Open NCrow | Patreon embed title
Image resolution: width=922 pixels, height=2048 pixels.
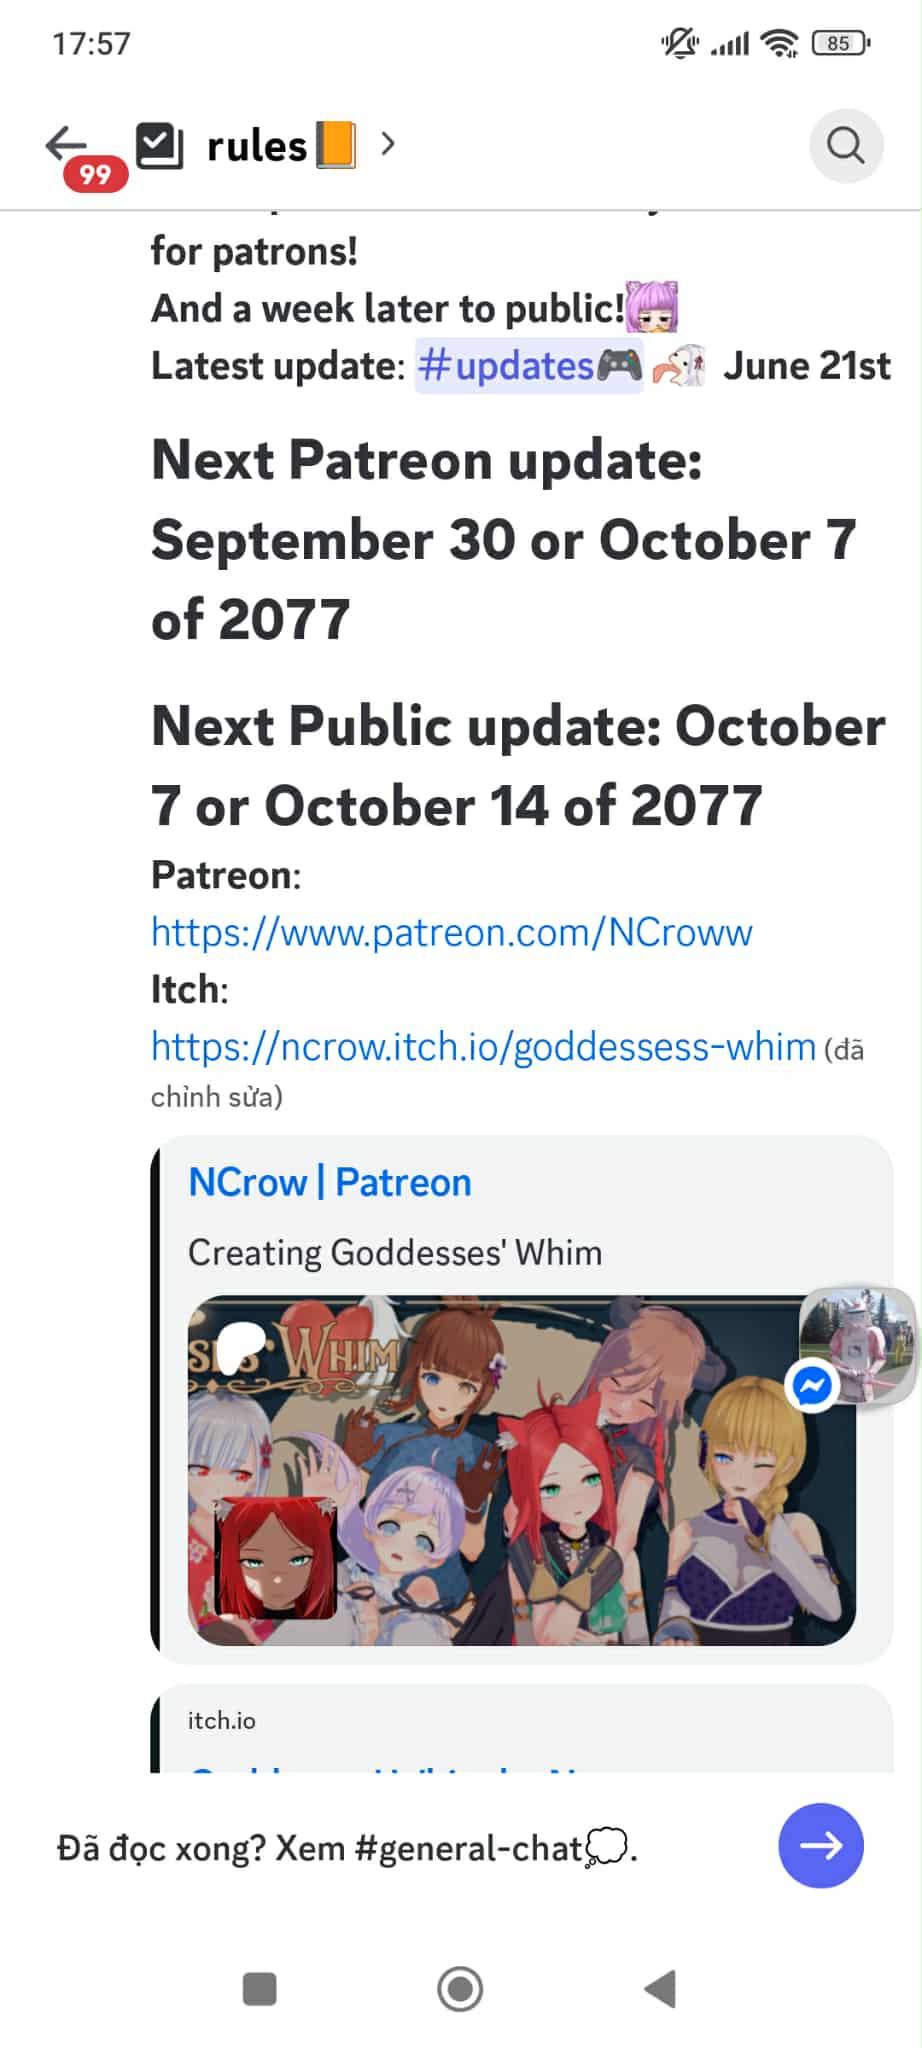pyautogui.click(x=330, y=1182)
